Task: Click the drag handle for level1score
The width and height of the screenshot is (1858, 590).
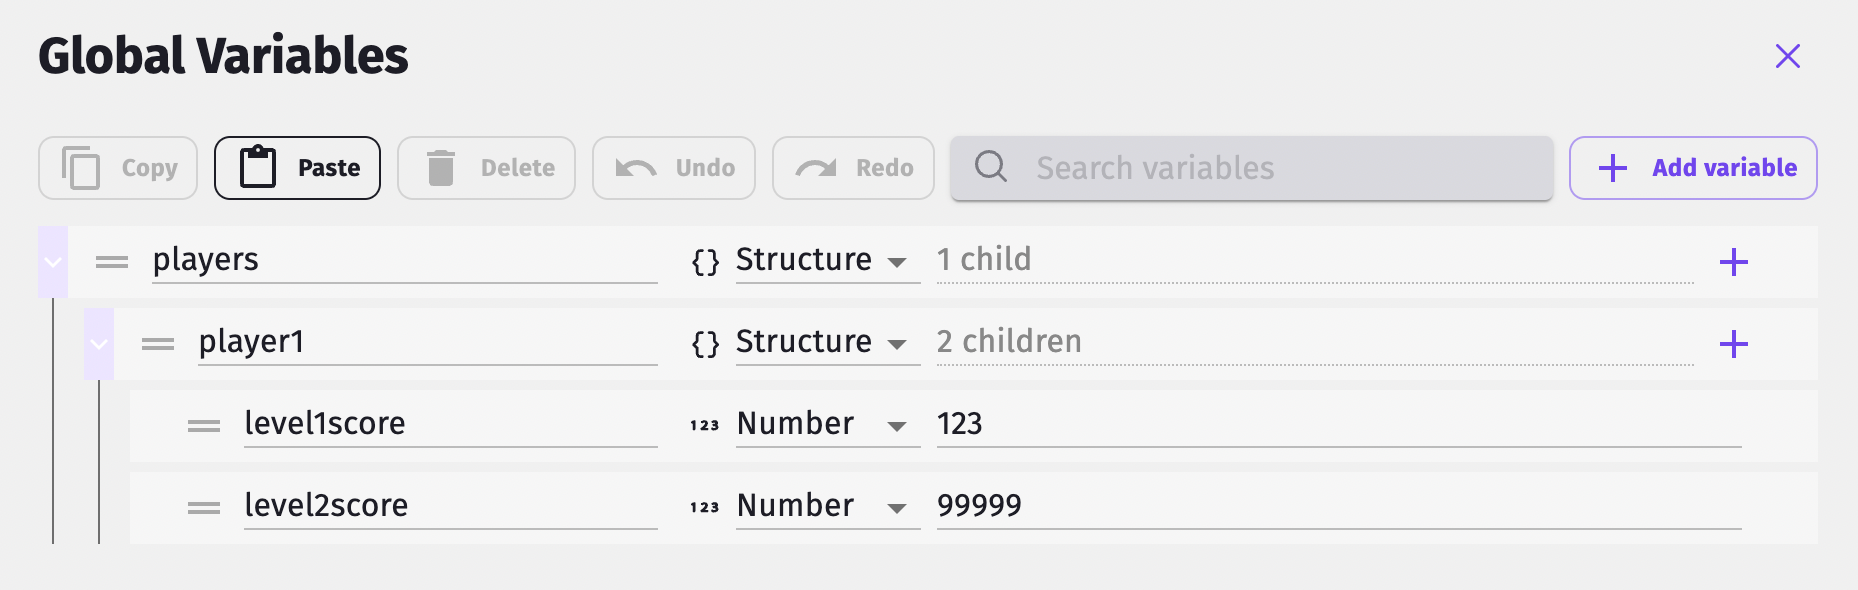Action: pyautogui.click(x=204, y=426)
